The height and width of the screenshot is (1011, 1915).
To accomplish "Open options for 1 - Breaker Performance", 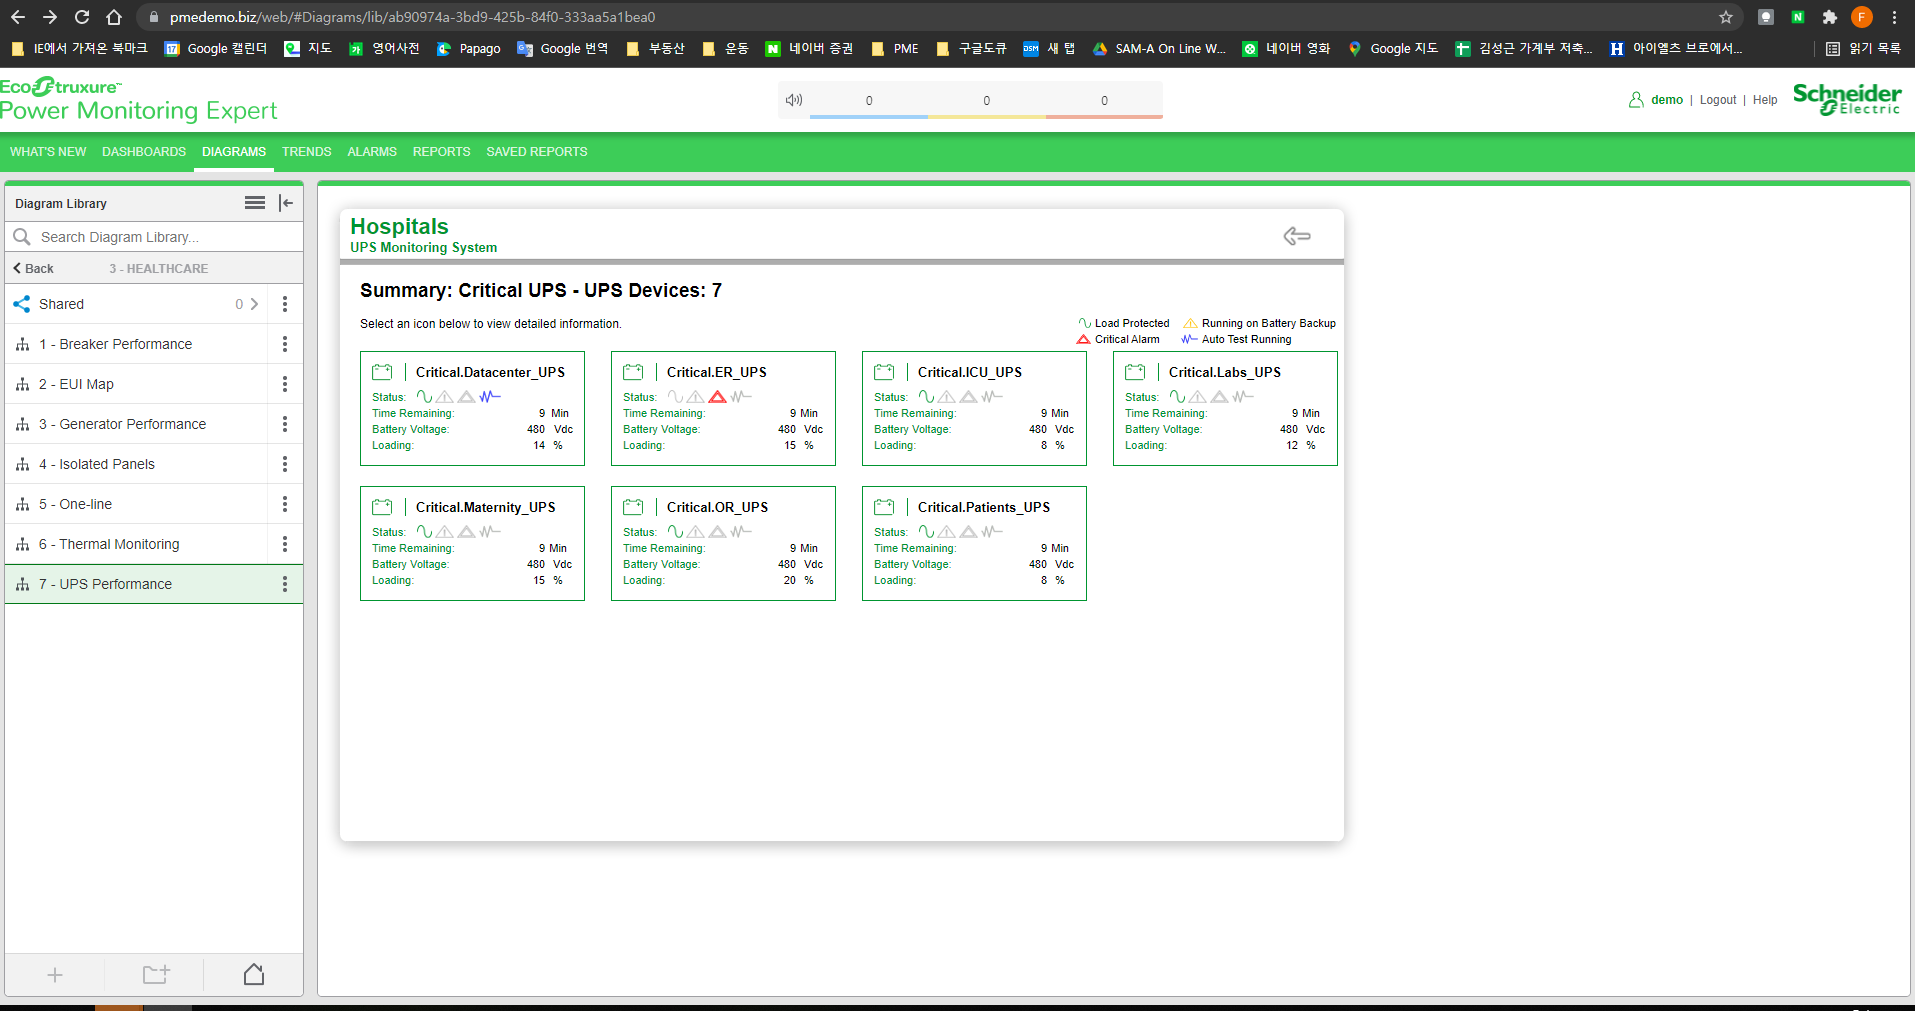I will [285, 344].
